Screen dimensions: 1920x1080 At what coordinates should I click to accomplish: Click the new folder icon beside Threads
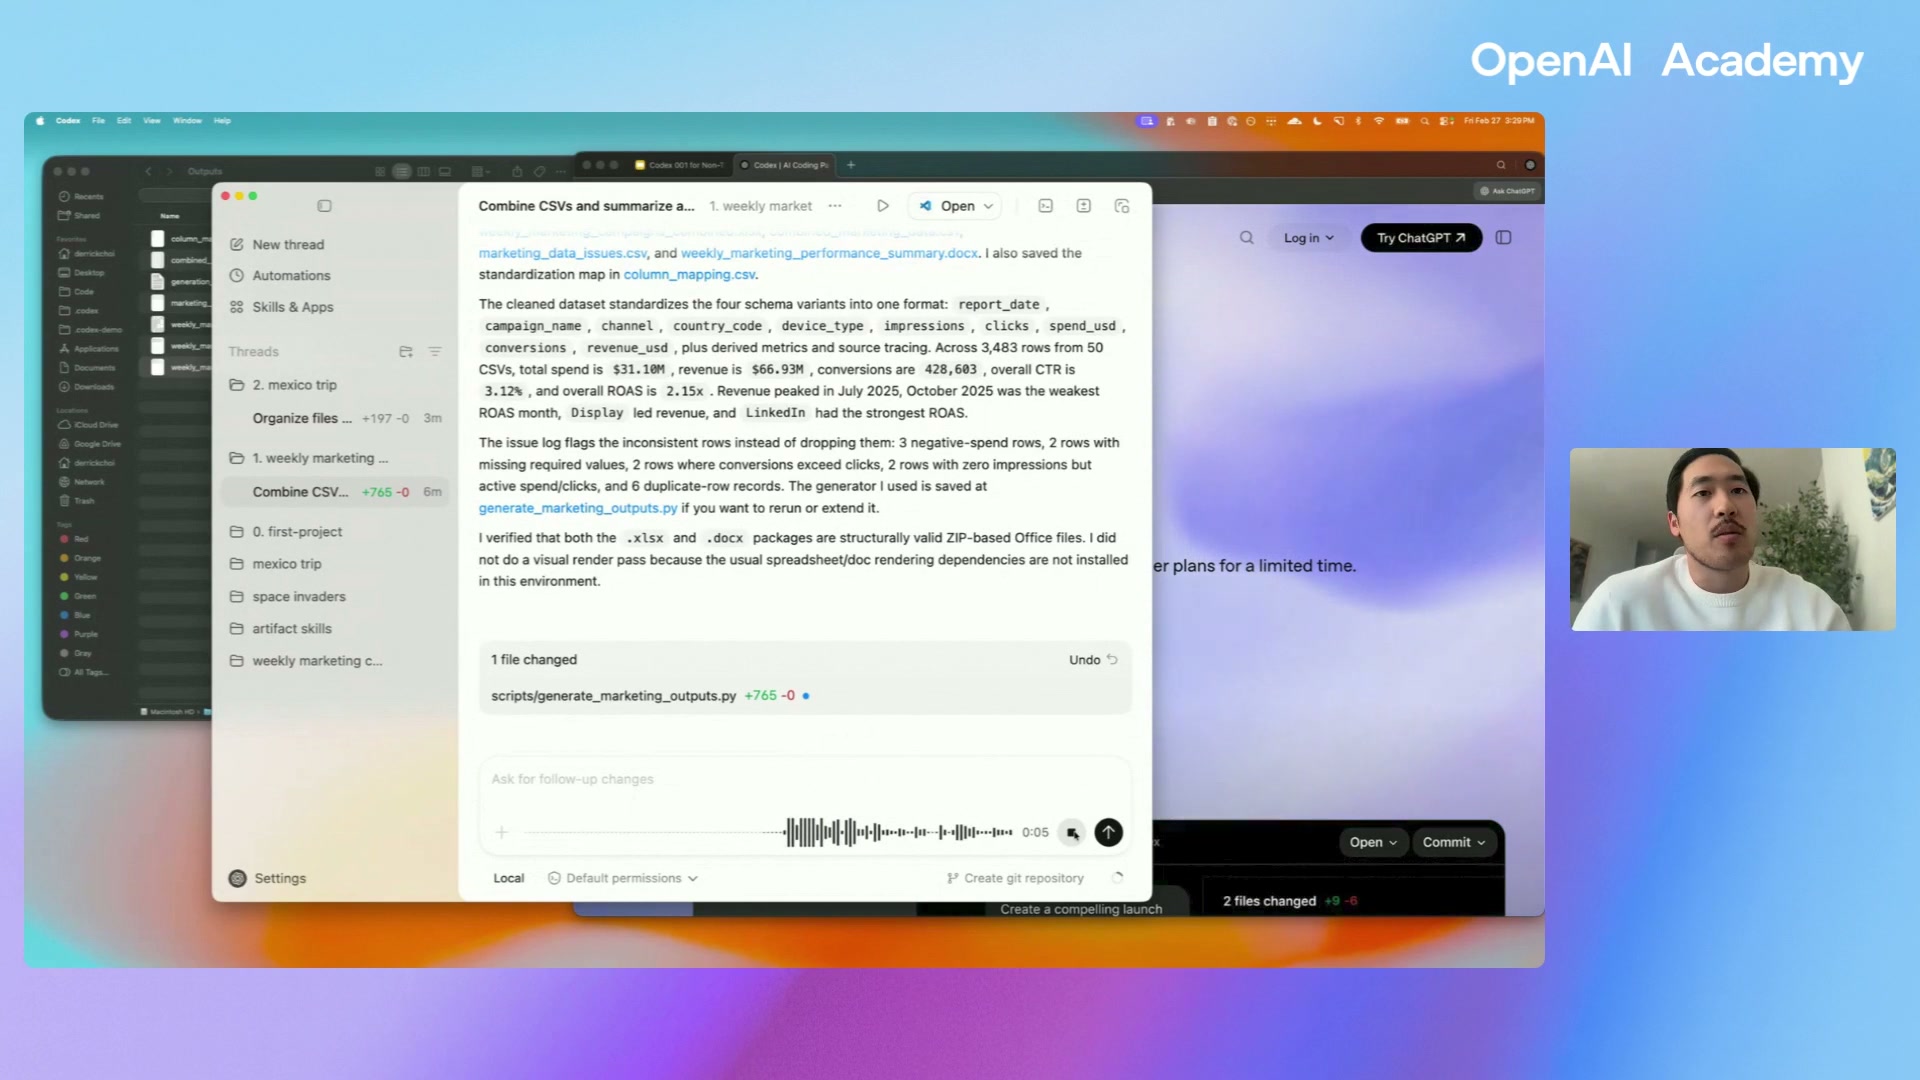[x=406, y=352]
